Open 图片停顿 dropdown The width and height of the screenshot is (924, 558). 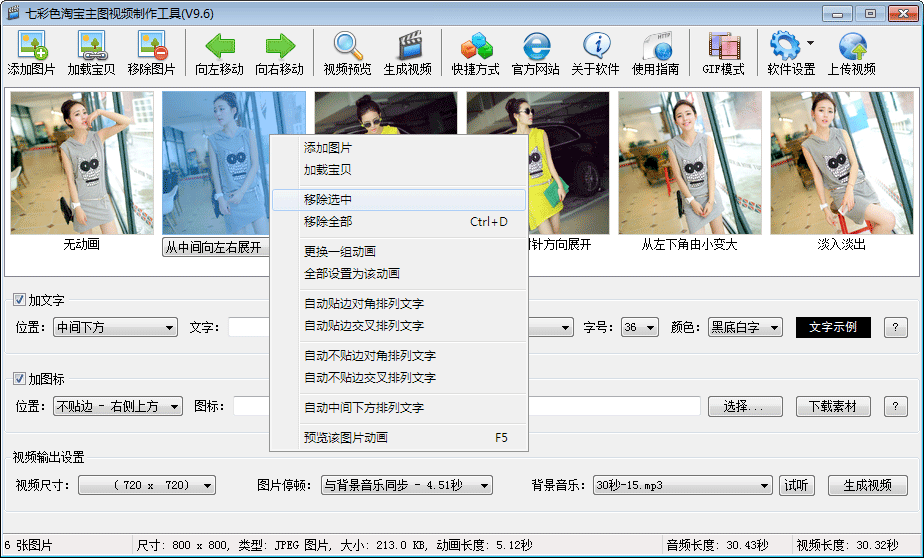[x=407, y=485]
